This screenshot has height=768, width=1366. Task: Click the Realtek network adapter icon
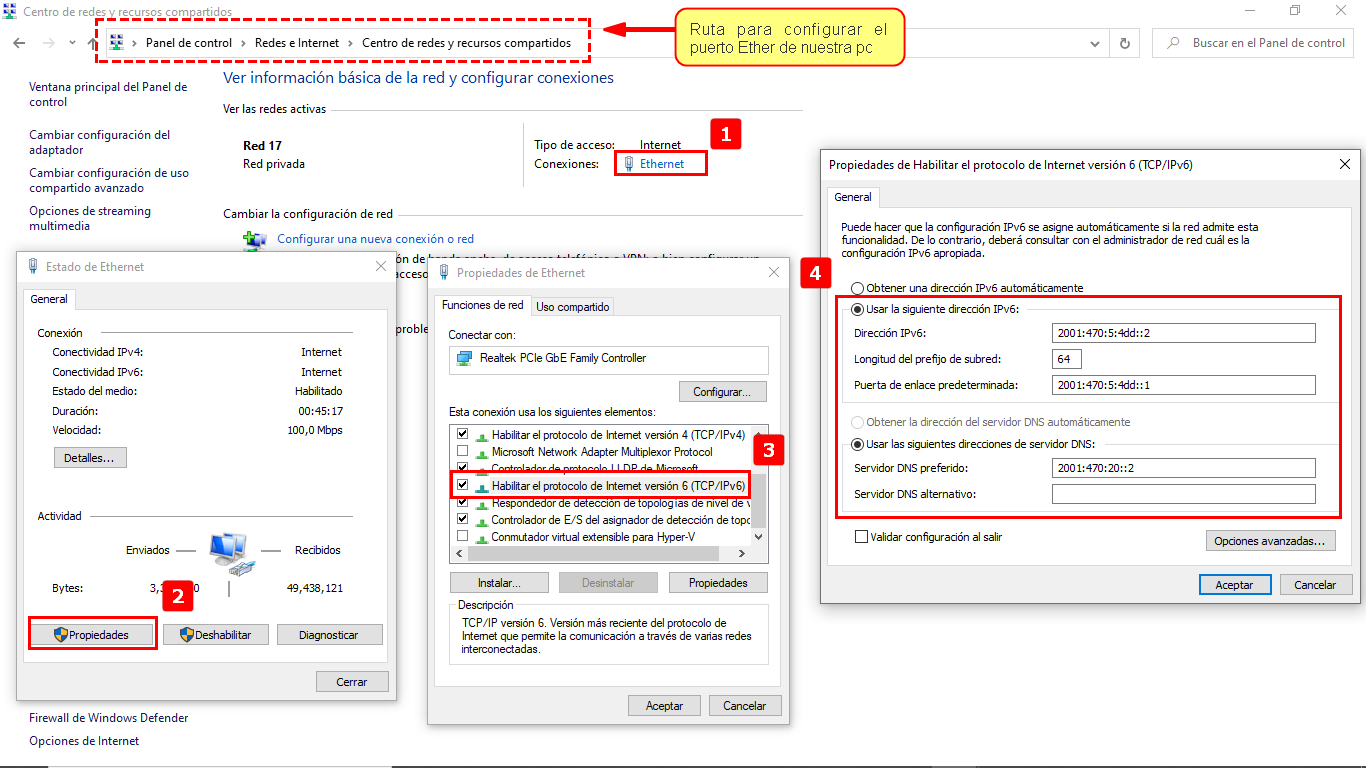click(x=464, y=358)
